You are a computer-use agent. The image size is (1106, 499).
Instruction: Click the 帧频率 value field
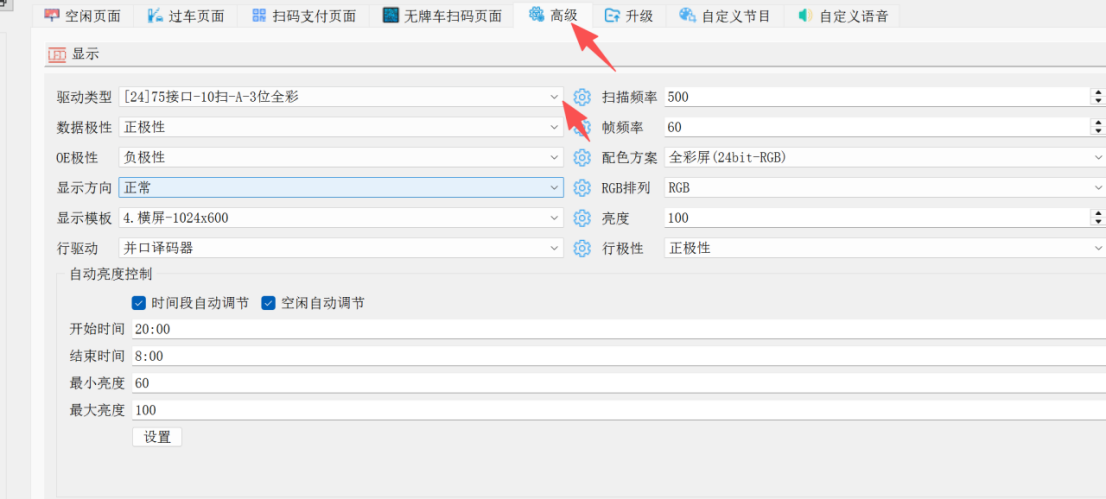[877, 127]
